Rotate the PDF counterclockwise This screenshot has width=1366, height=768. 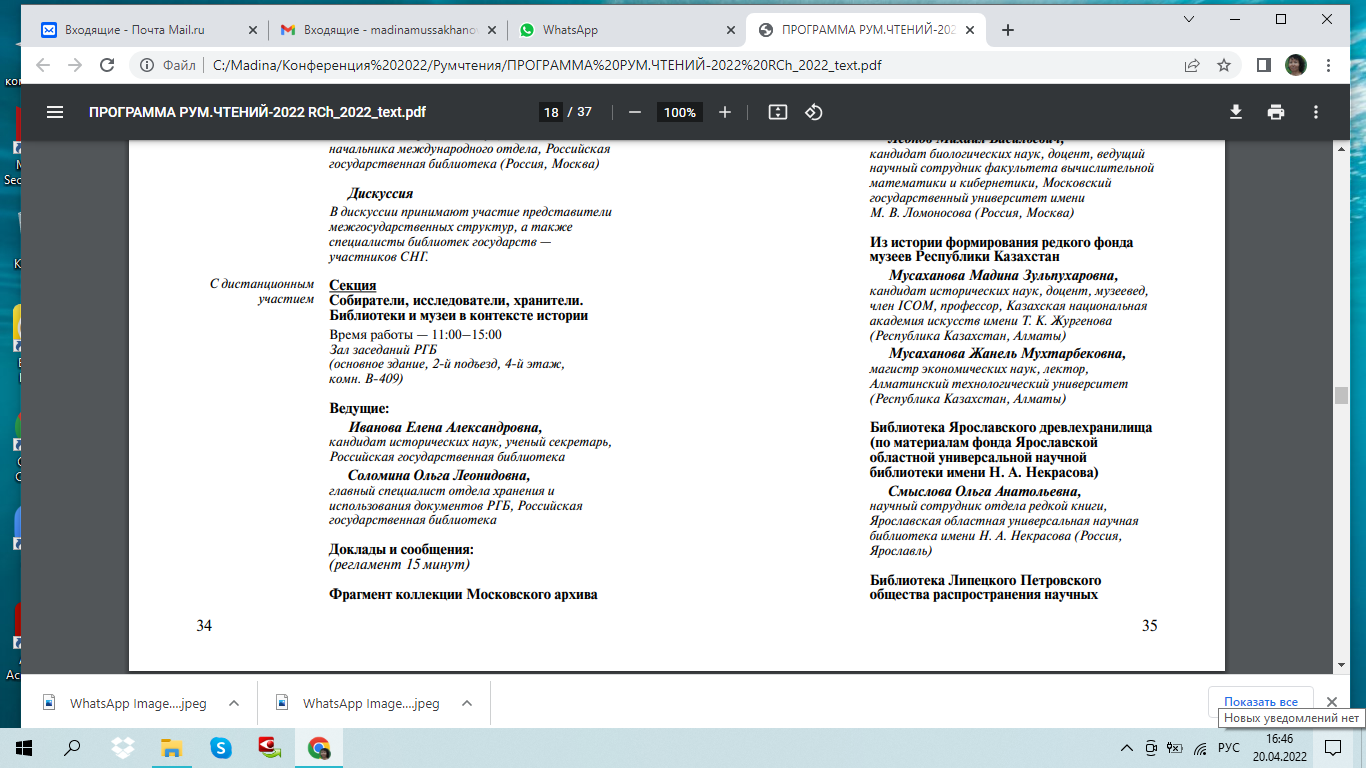tap(814, 112)
